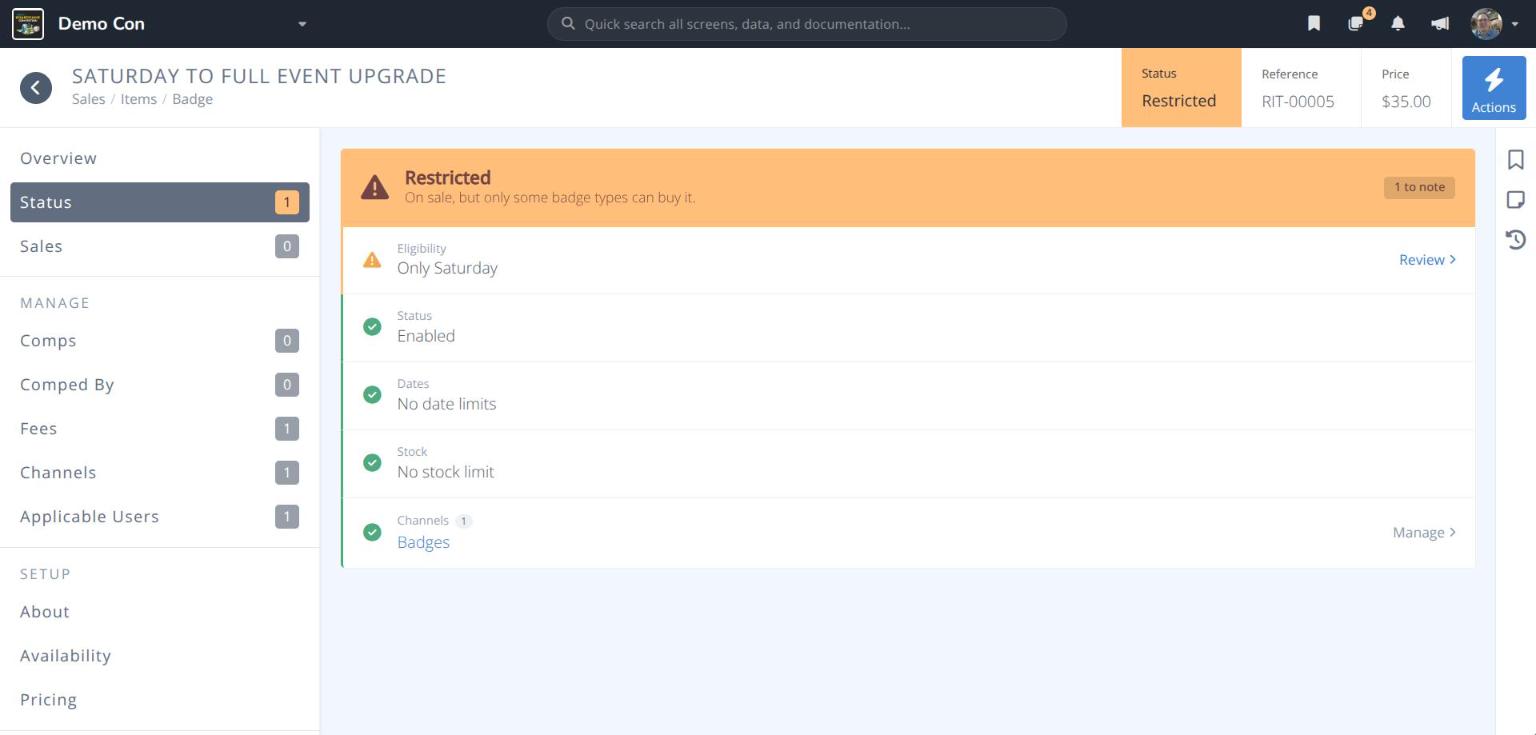Expand the Demo Con event dropdown

tap(302, 24)
